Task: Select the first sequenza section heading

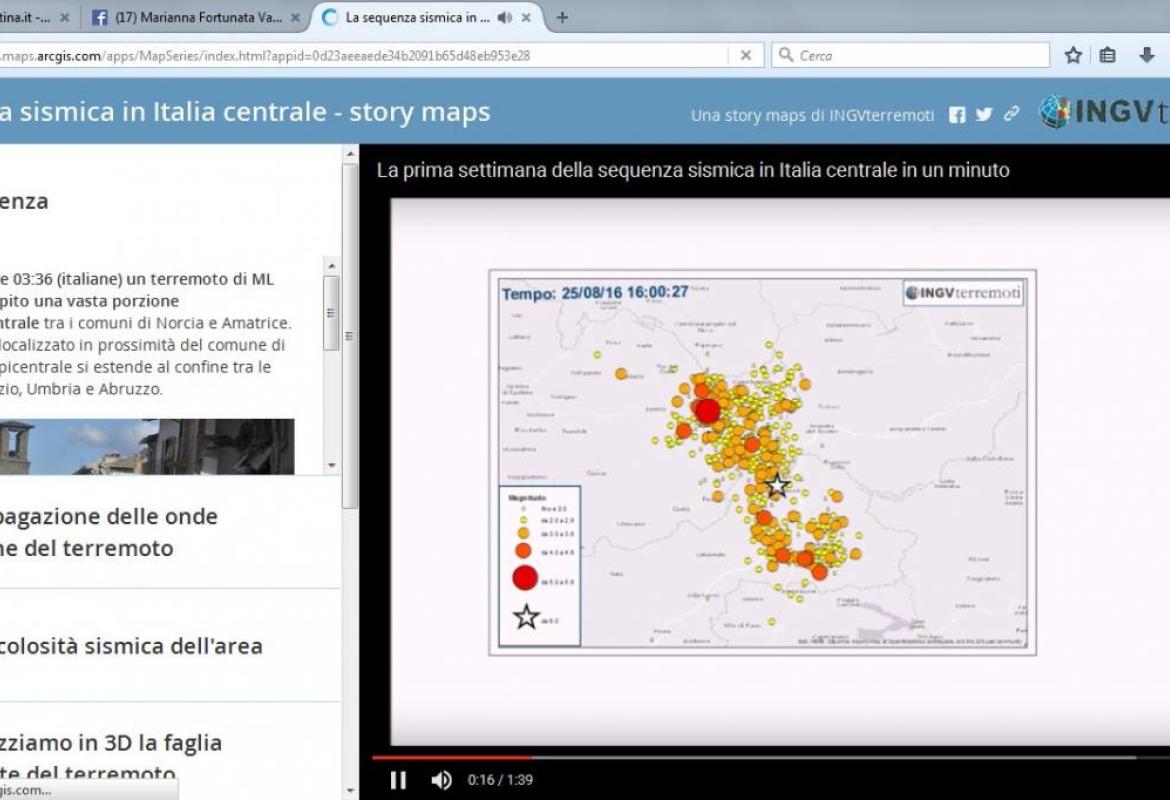Action: (x=24, y=201)
